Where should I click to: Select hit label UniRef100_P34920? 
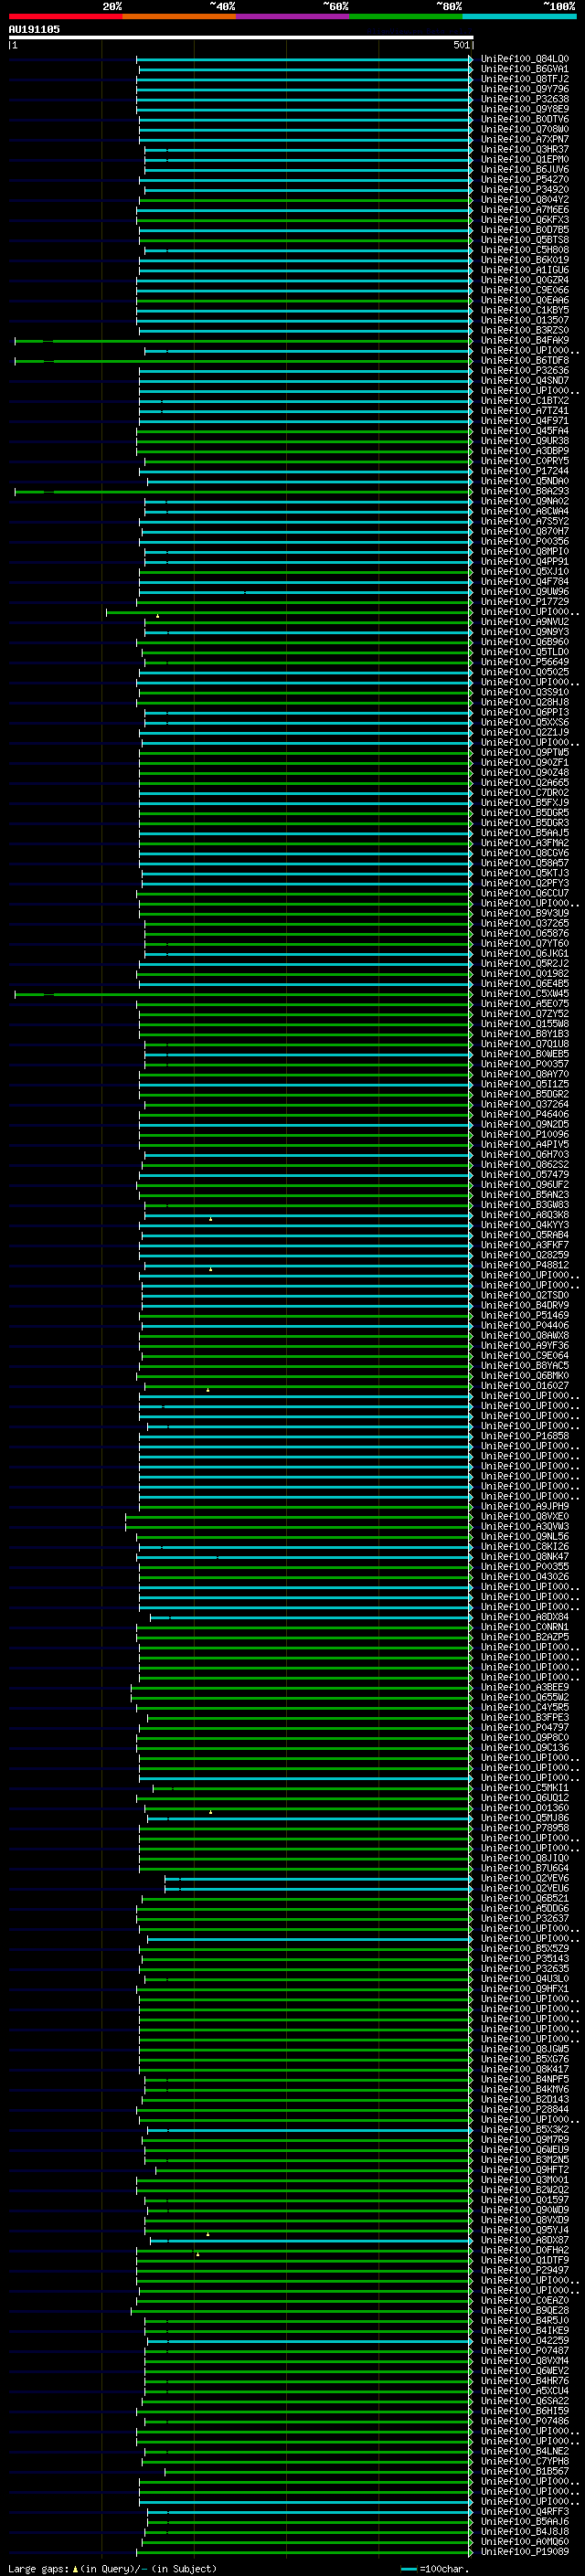pyautogui.click(x=525, y=190)
